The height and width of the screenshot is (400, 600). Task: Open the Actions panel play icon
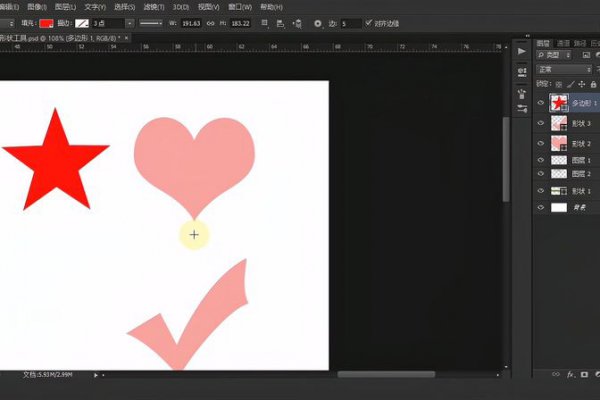522,51
